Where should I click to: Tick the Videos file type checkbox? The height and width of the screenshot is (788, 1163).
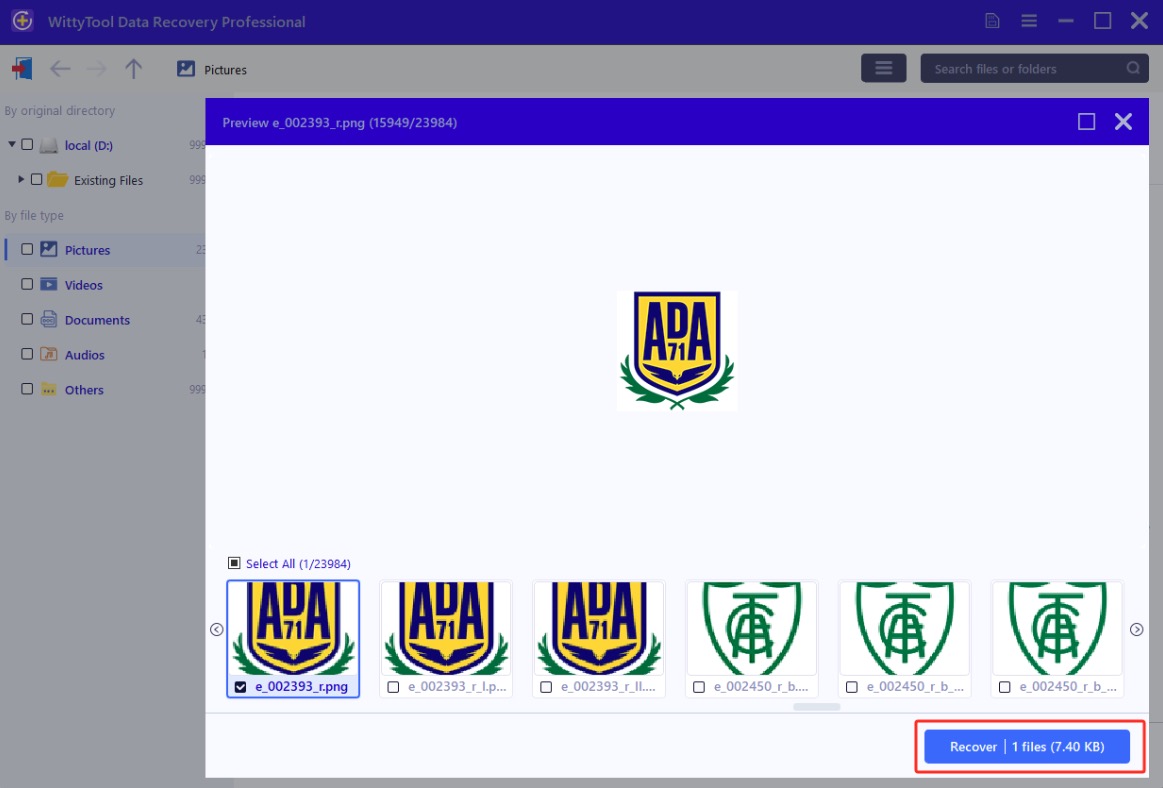tap(27, 284)
